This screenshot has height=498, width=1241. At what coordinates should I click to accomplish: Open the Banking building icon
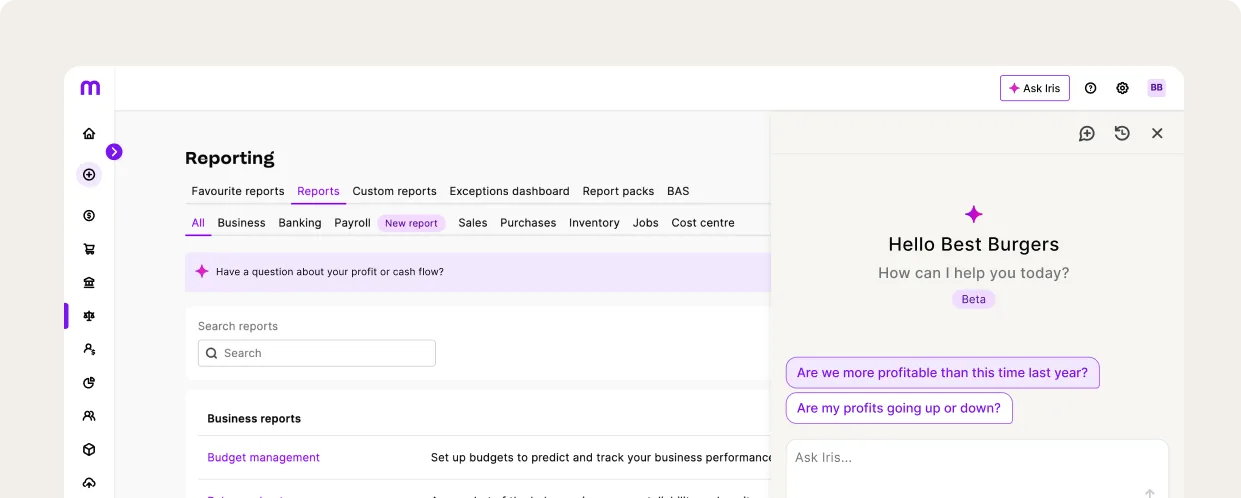click(89, 282)
